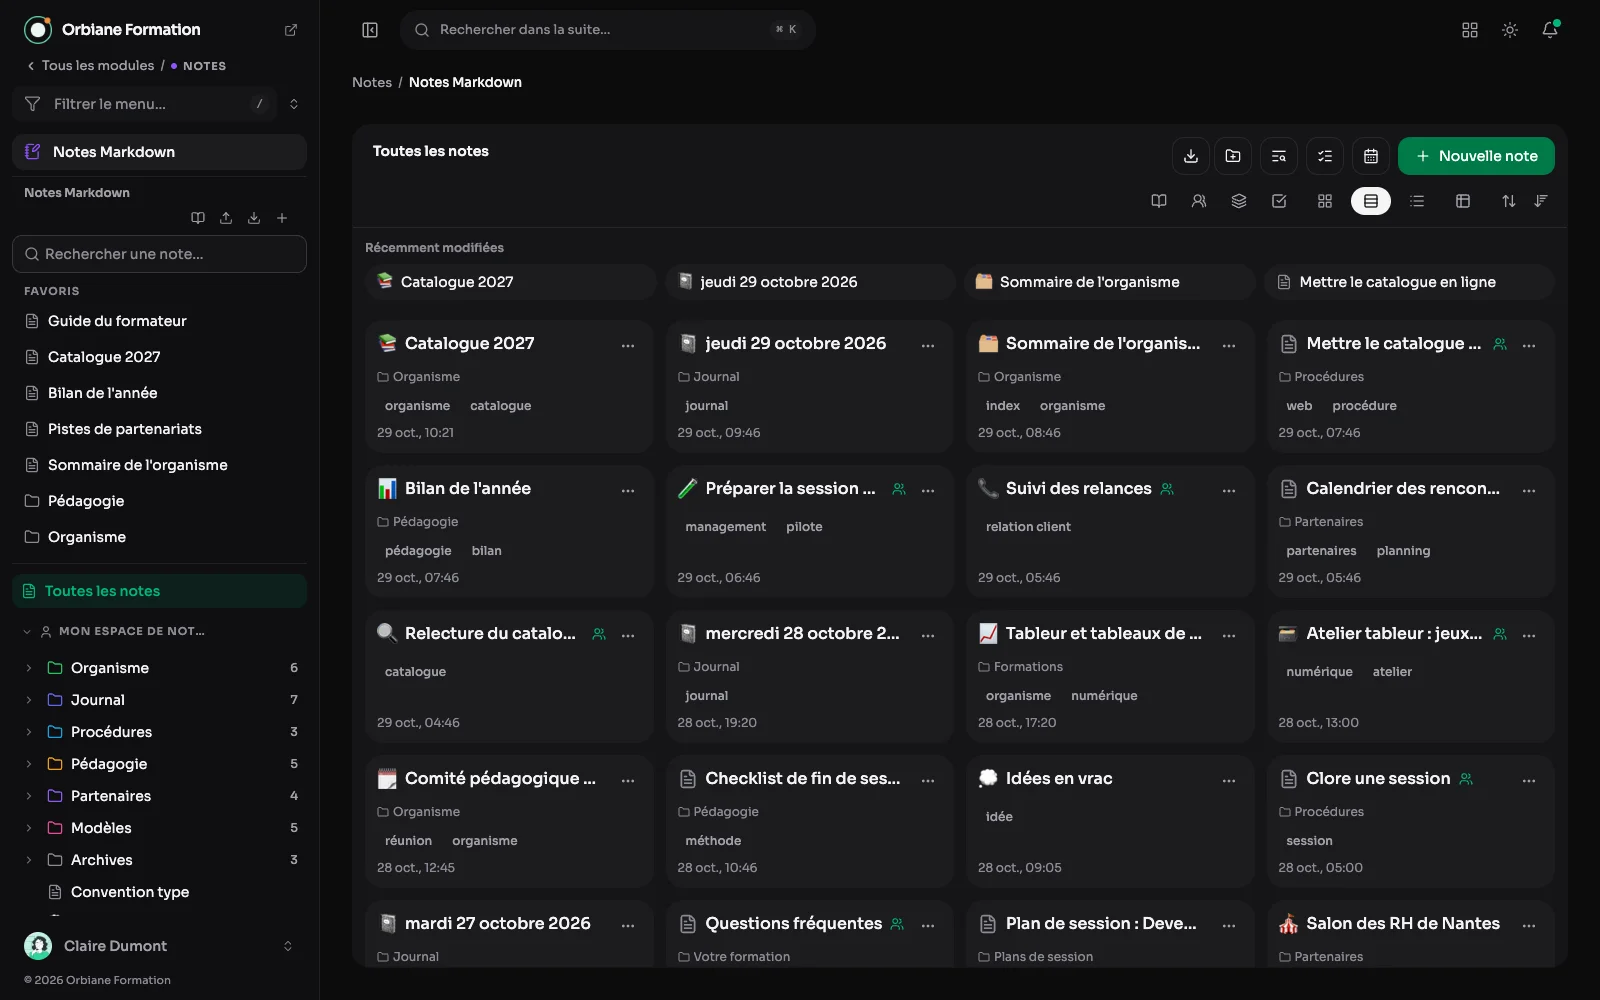1600x1000 pixels.
Task: Toggle the light/dark theme sun icon
Action: 1510,30
